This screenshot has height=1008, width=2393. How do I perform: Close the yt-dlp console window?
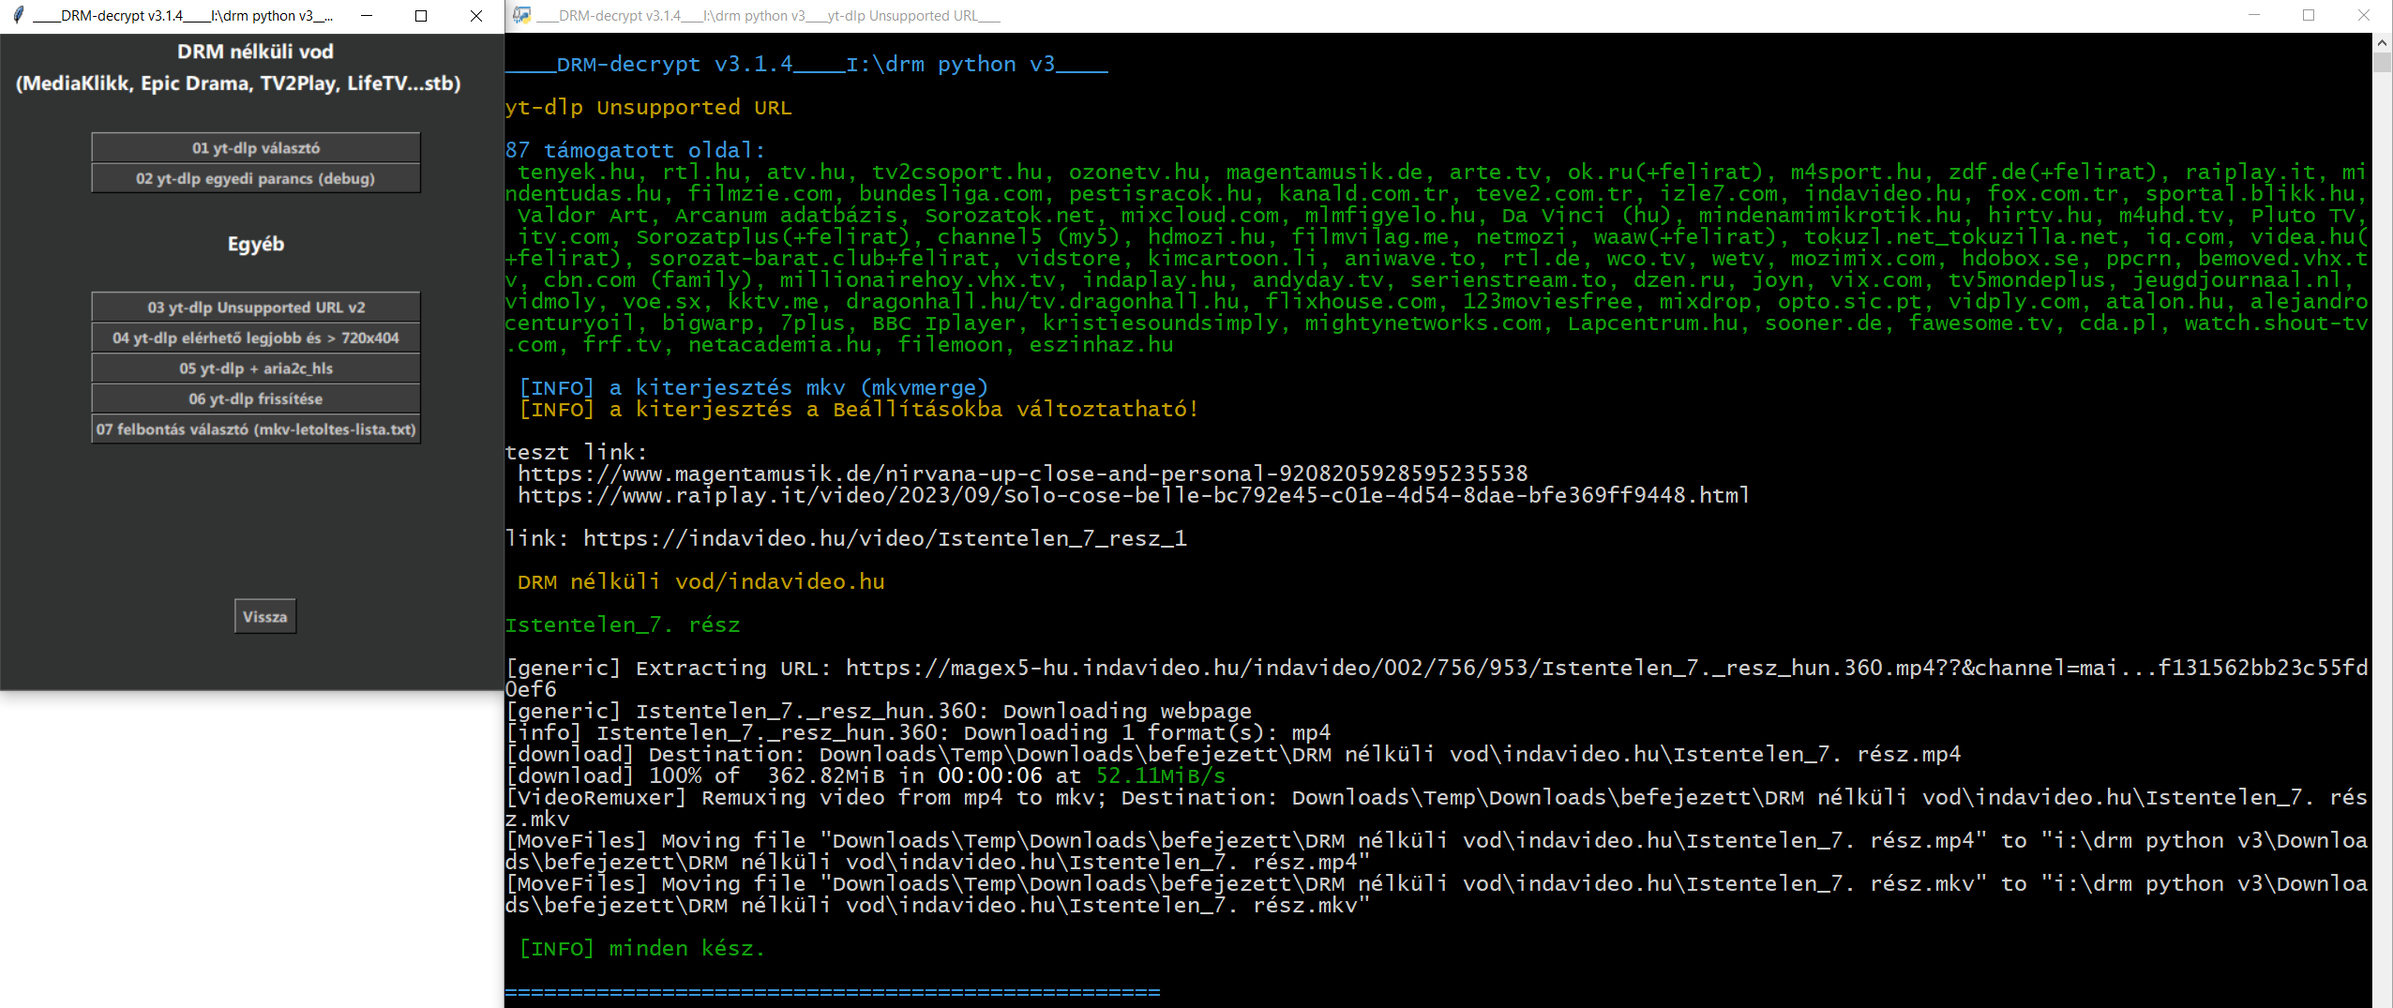pos(2364,15)
